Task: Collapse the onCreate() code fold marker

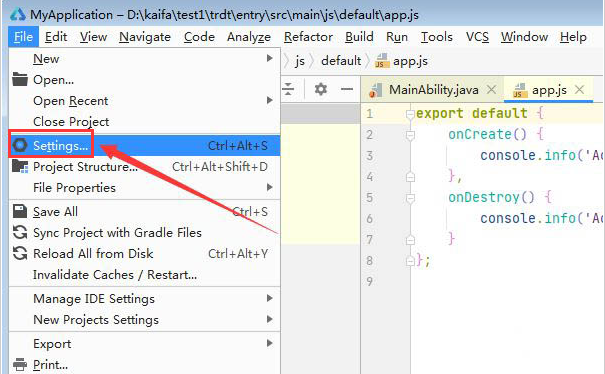Action: [410, 135]
